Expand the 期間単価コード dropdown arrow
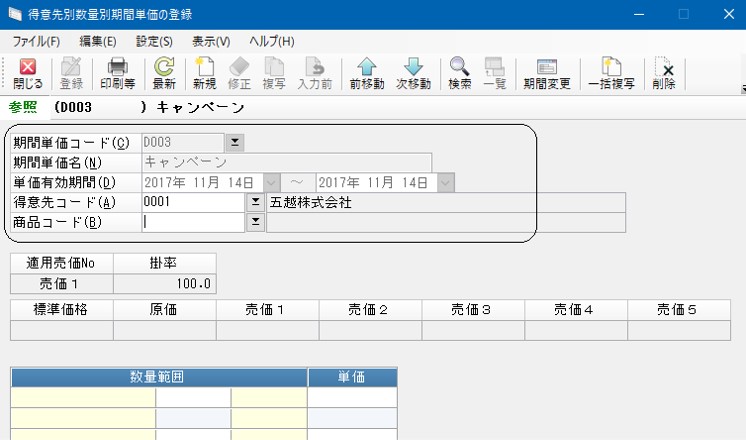 tap(234, 142)
